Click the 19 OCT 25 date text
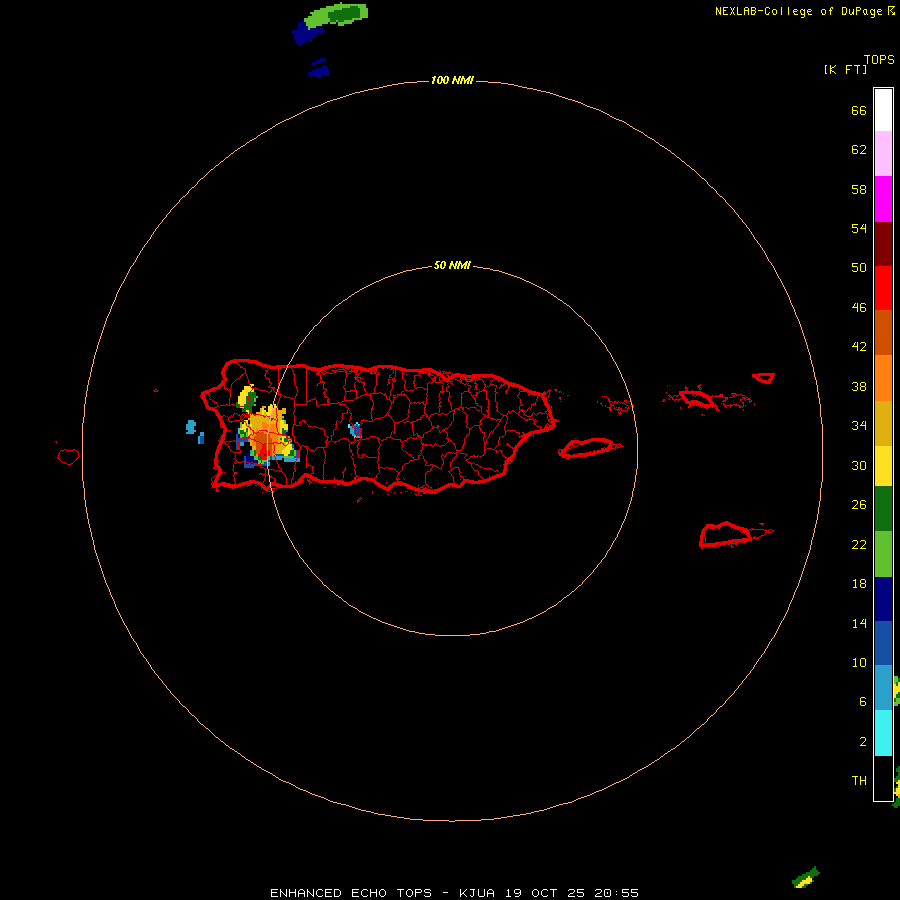Screen dimensions: 900x900 tap(545, 893)
